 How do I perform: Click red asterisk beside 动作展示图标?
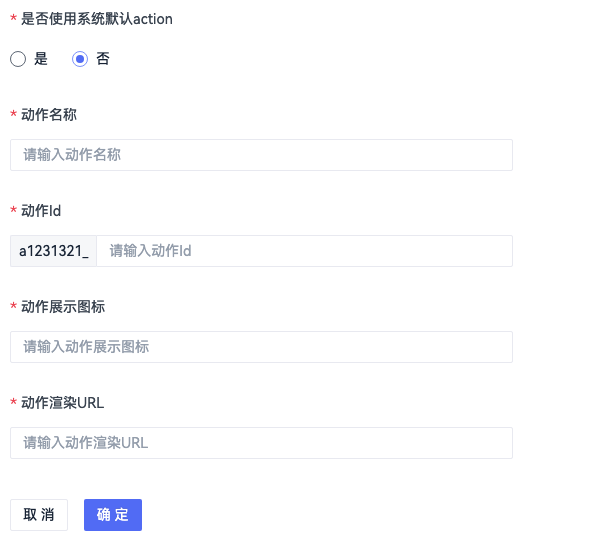[x=13, y=306]
